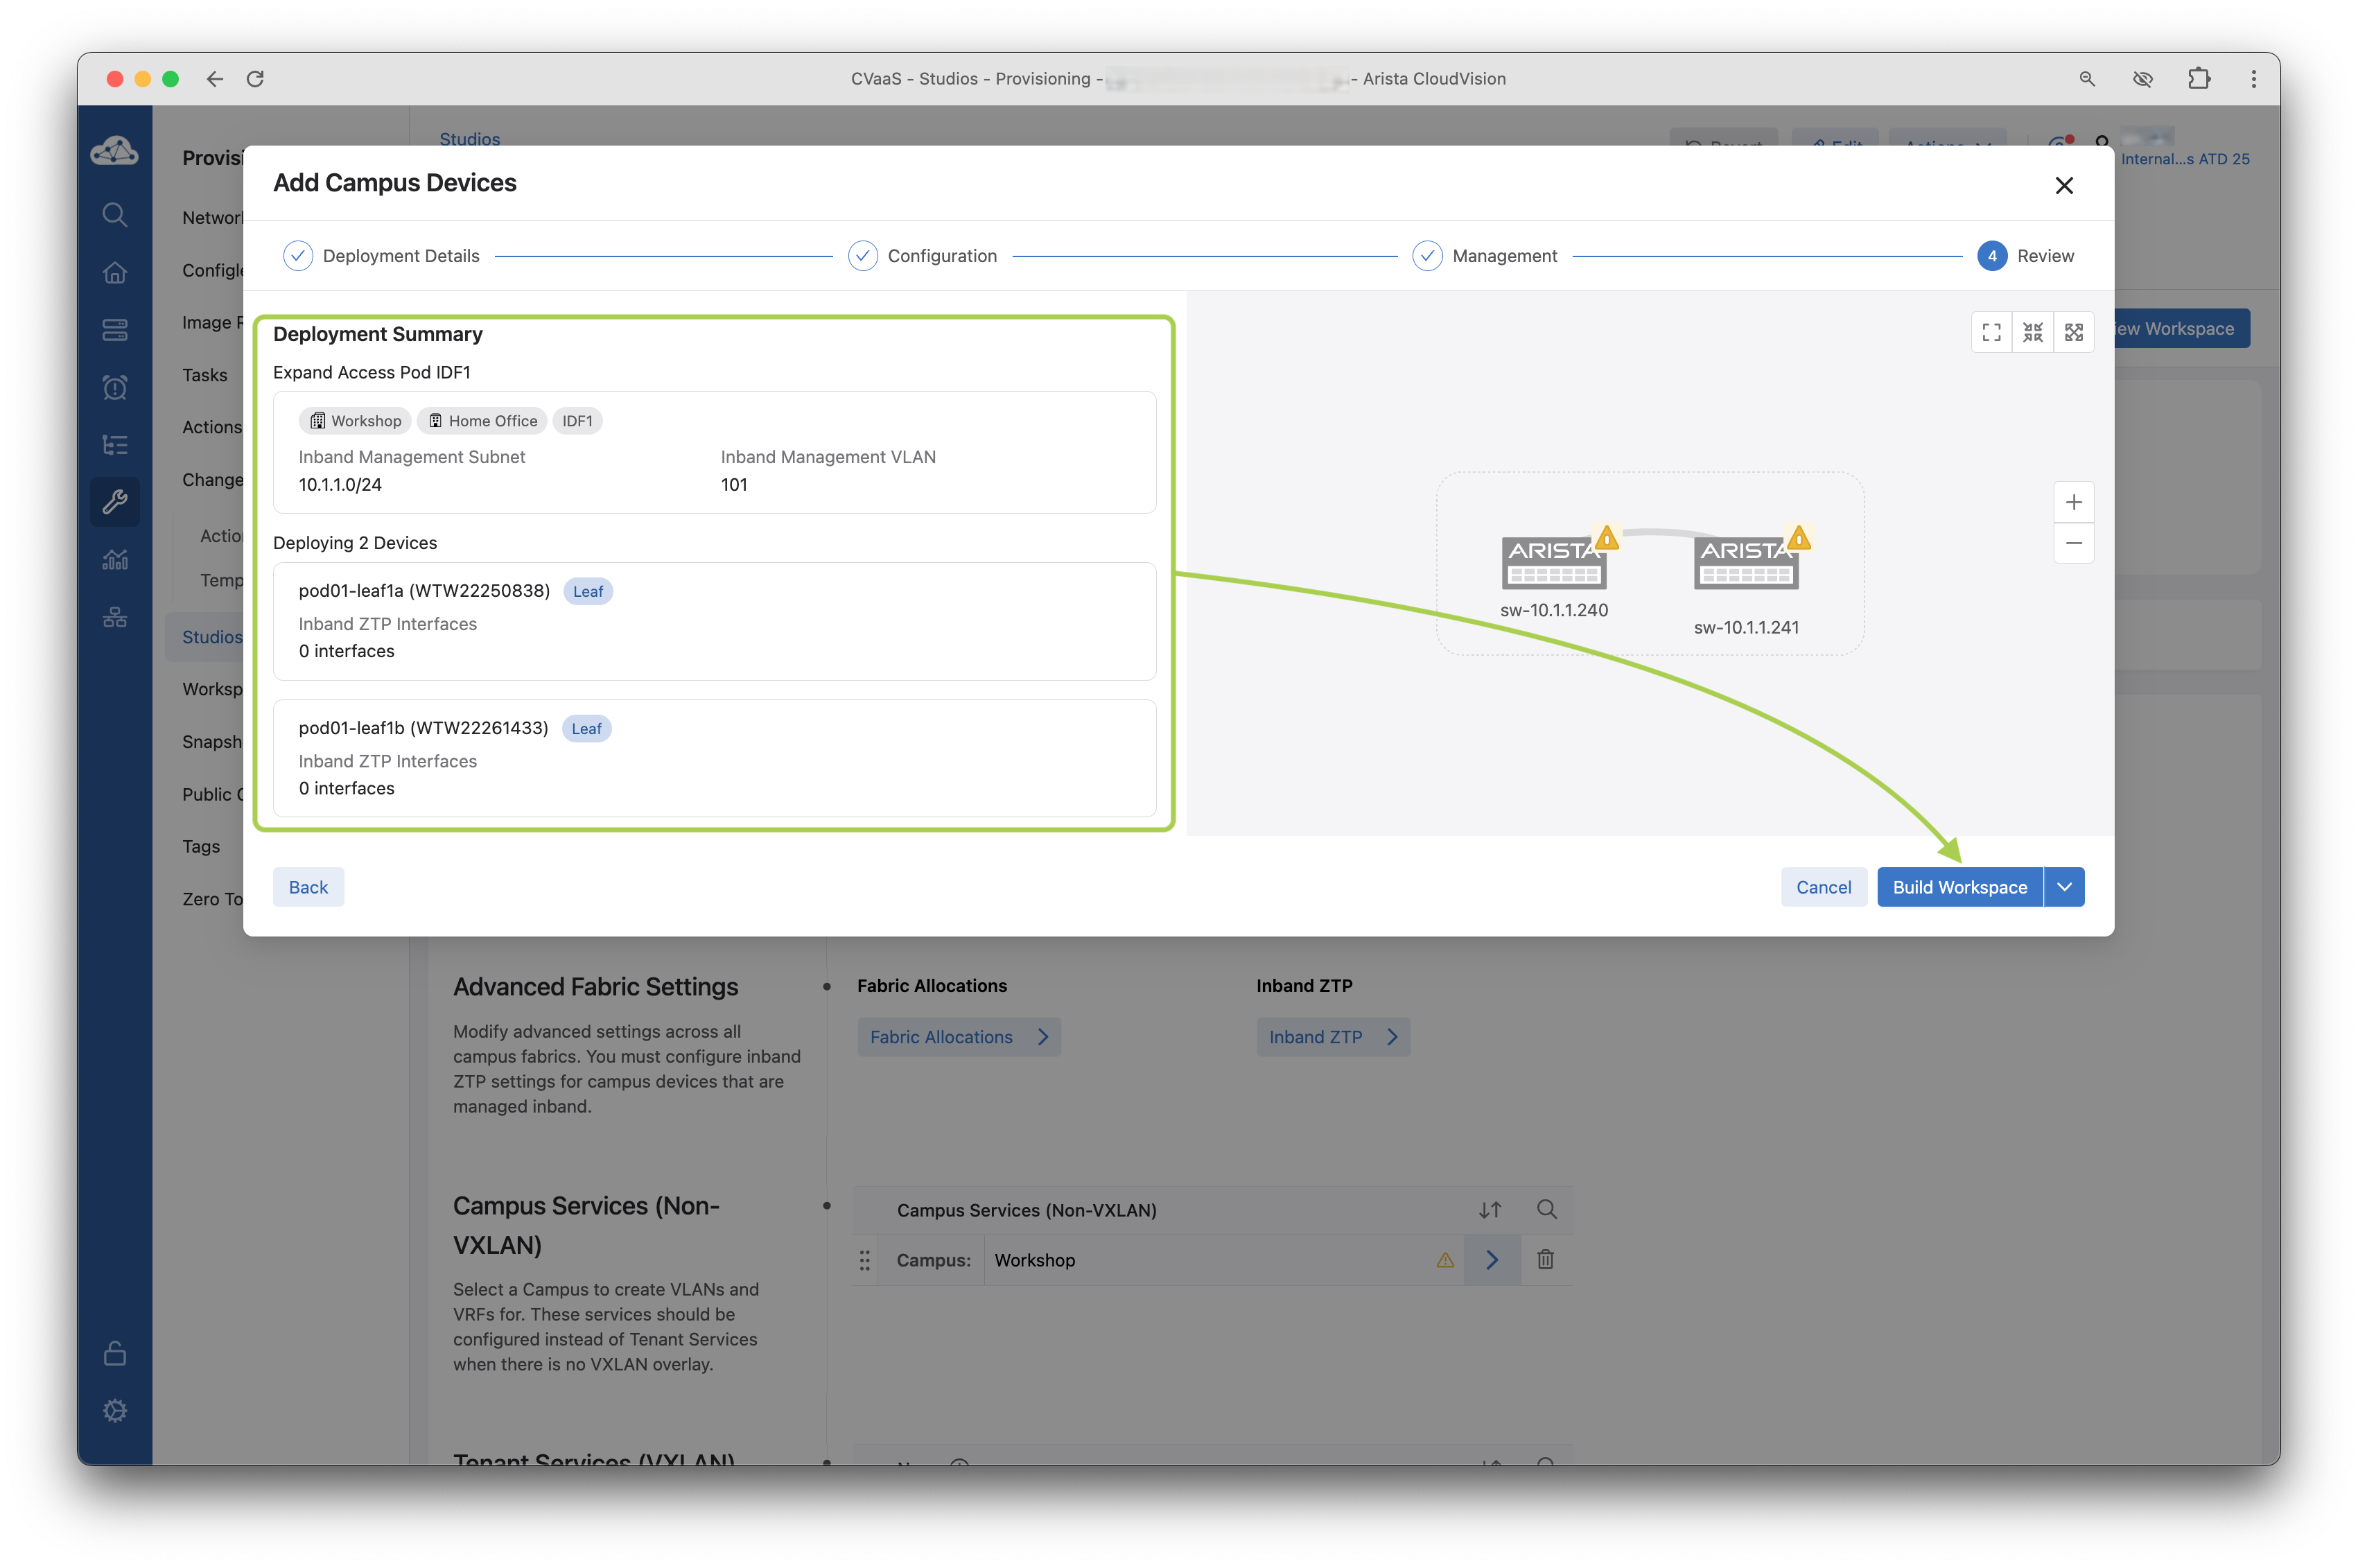Screen dimensions: 2358x1568
Task: Open the wrench Provisioning sidebar icon
Action: [115, 501]
